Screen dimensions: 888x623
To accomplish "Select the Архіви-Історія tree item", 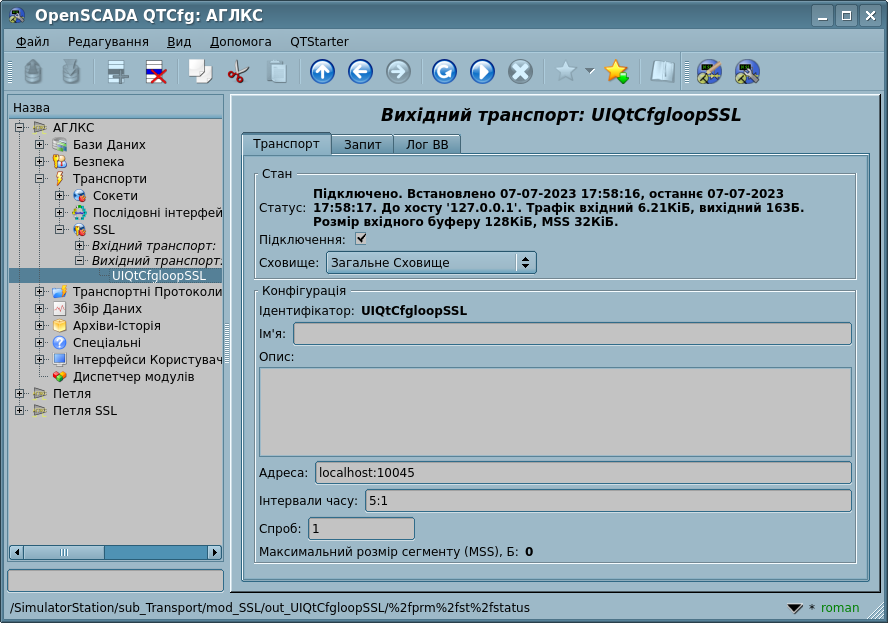I will (x=117, y=326).
